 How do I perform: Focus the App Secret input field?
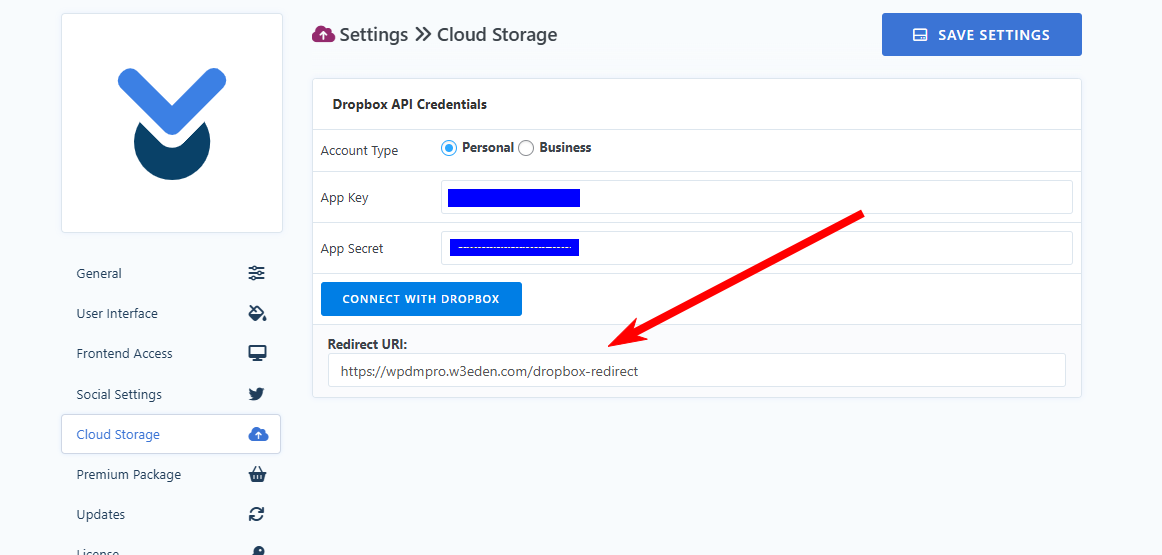(x=757, y=248)
